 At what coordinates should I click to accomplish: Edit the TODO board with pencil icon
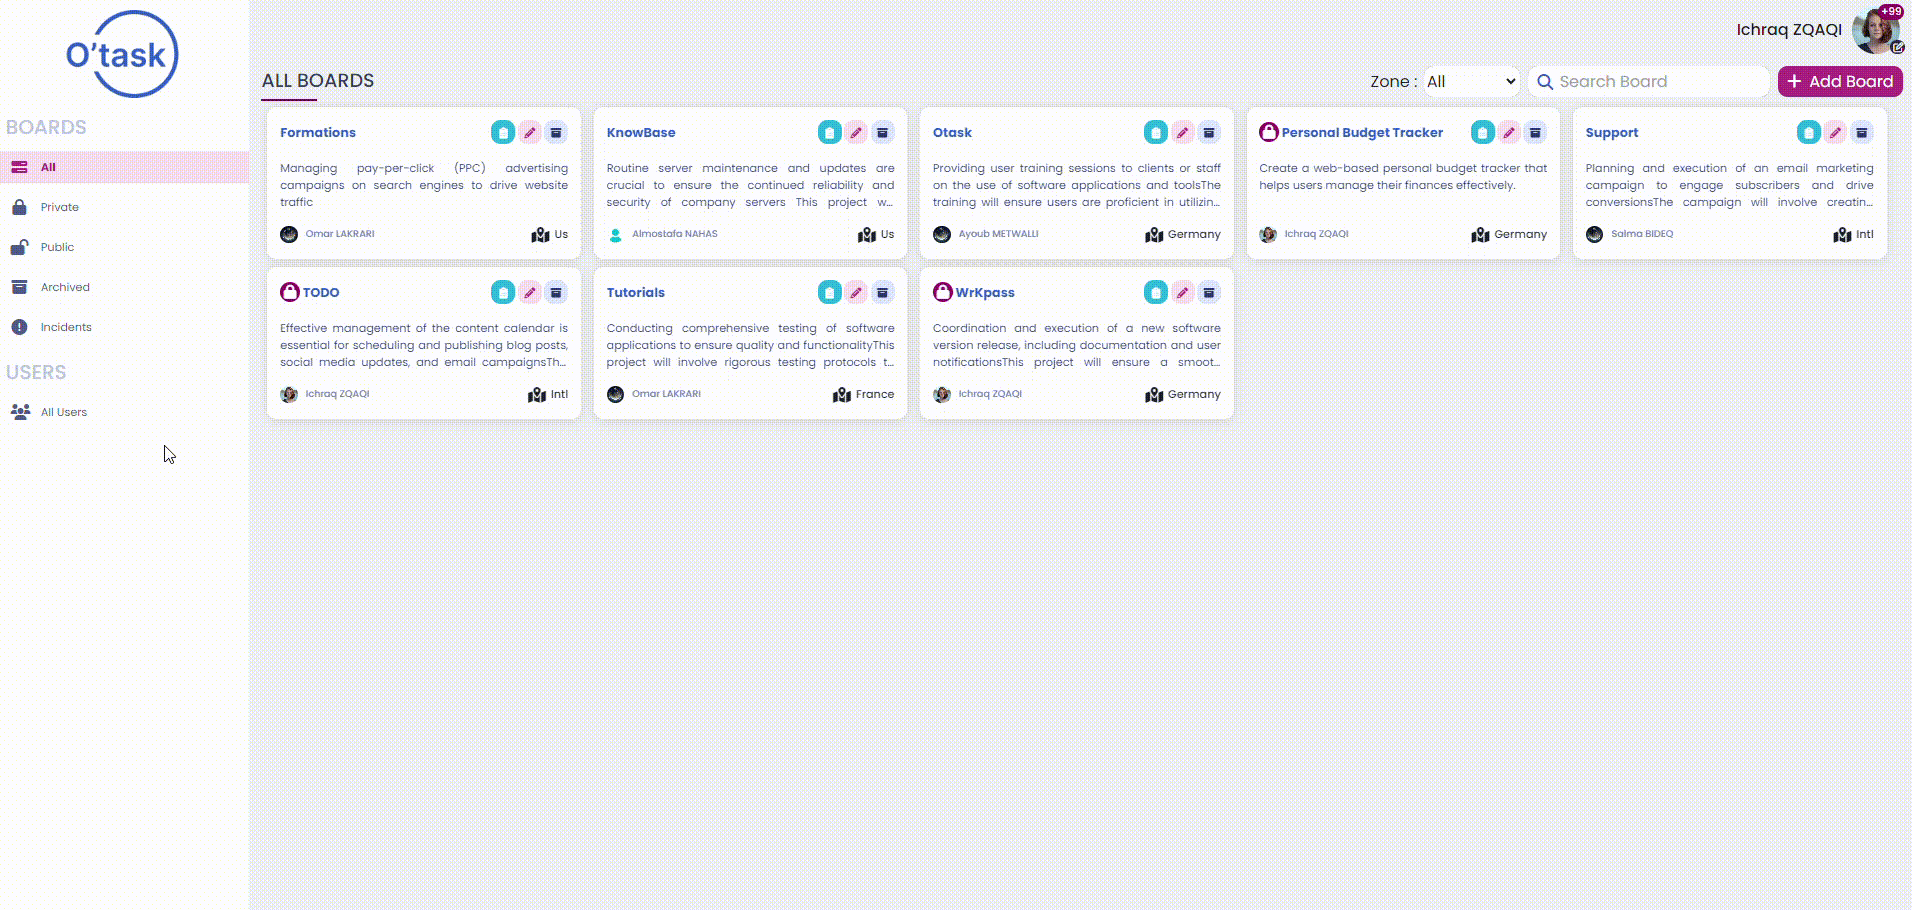tap(530, 292)
